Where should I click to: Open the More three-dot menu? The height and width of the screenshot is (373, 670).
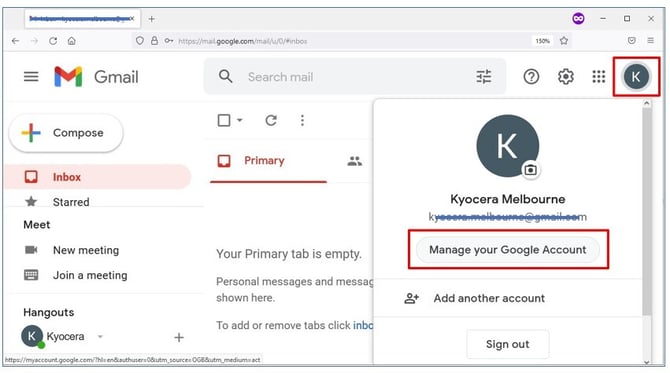click(x=302, y=120)
